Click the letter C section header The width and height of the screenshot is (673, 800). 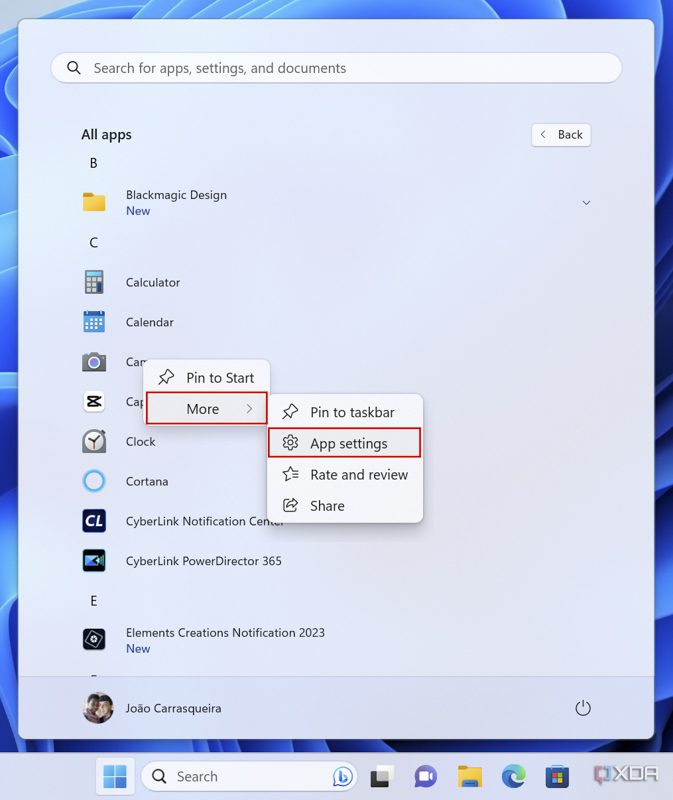pyautogui.click(x=93, y=242)
